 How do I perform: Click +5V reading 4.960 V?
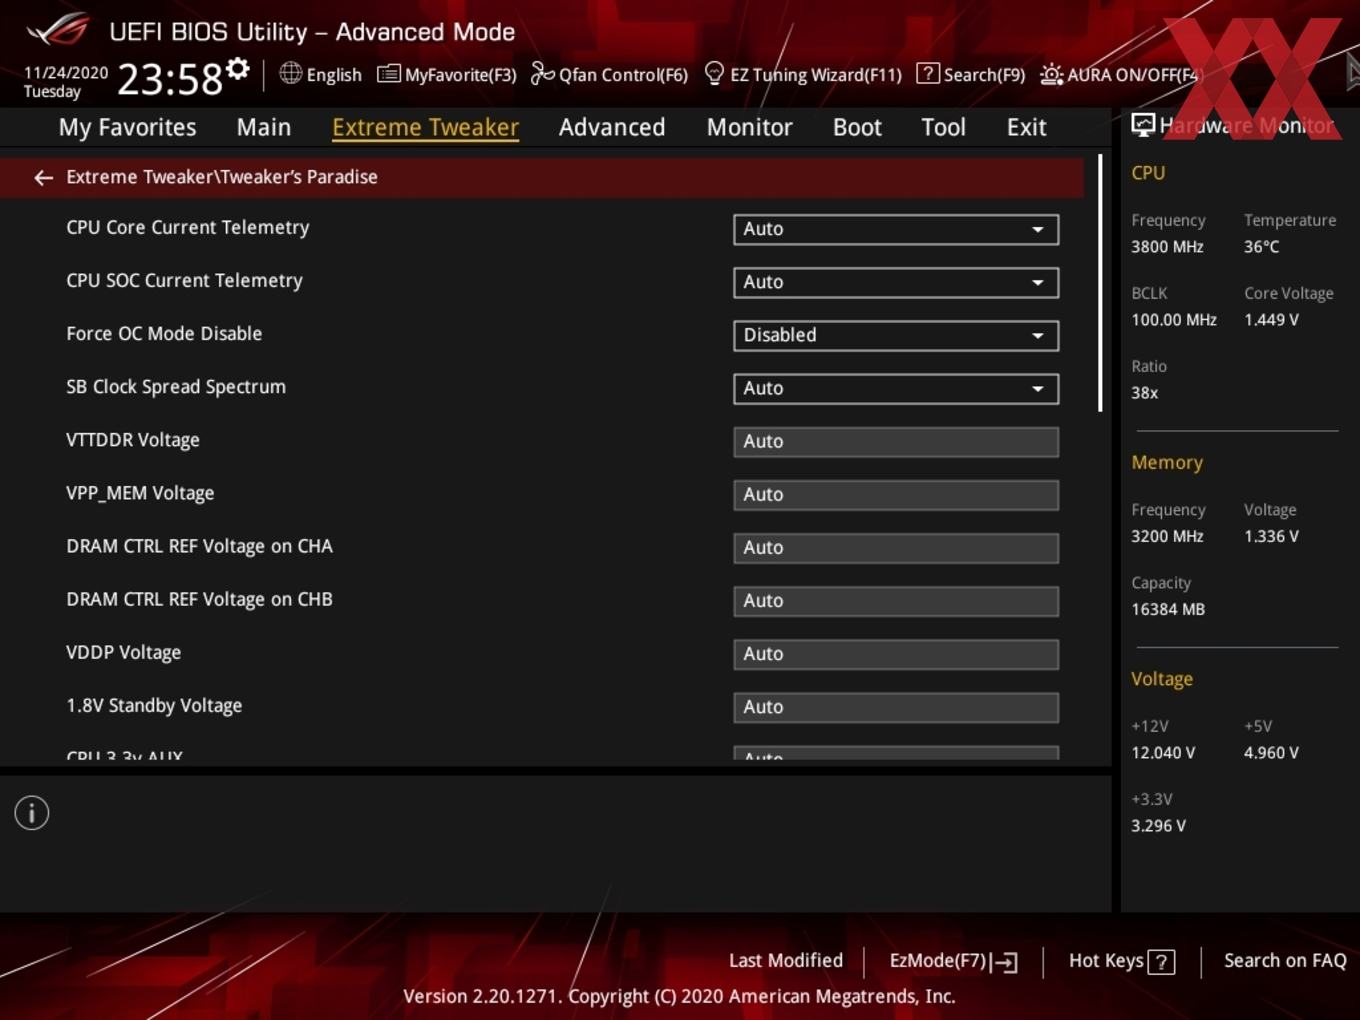tap(1271, 753)
